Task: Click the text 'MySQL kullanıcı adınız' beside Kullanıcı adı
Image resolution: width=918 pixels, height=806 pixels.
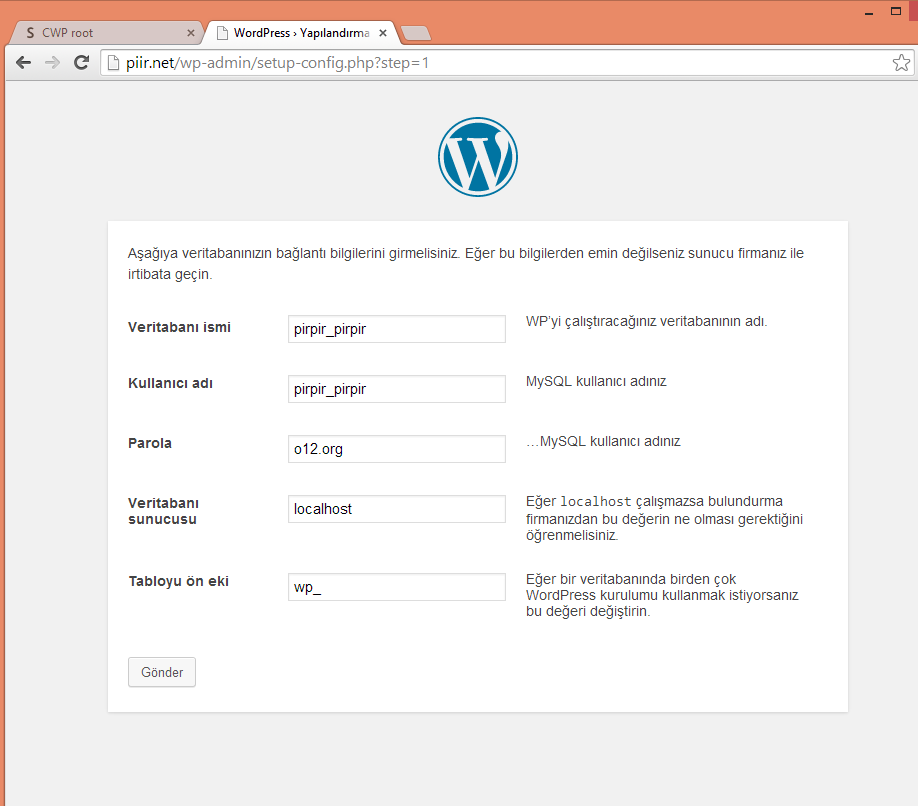Action: coord(596,381)
